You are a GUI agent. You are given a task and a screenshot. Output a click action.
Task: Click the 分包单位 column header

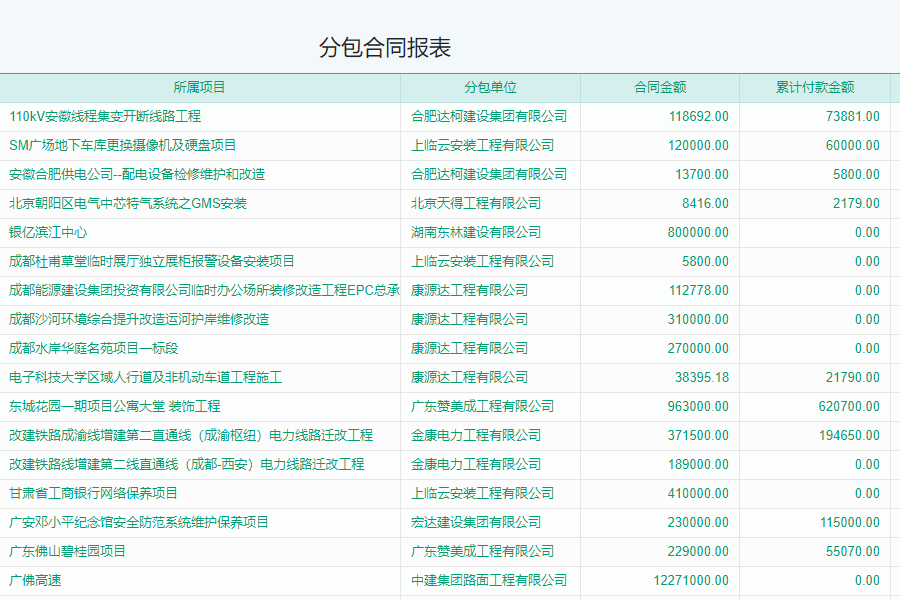pyautogui.click(x=490, y=87)
